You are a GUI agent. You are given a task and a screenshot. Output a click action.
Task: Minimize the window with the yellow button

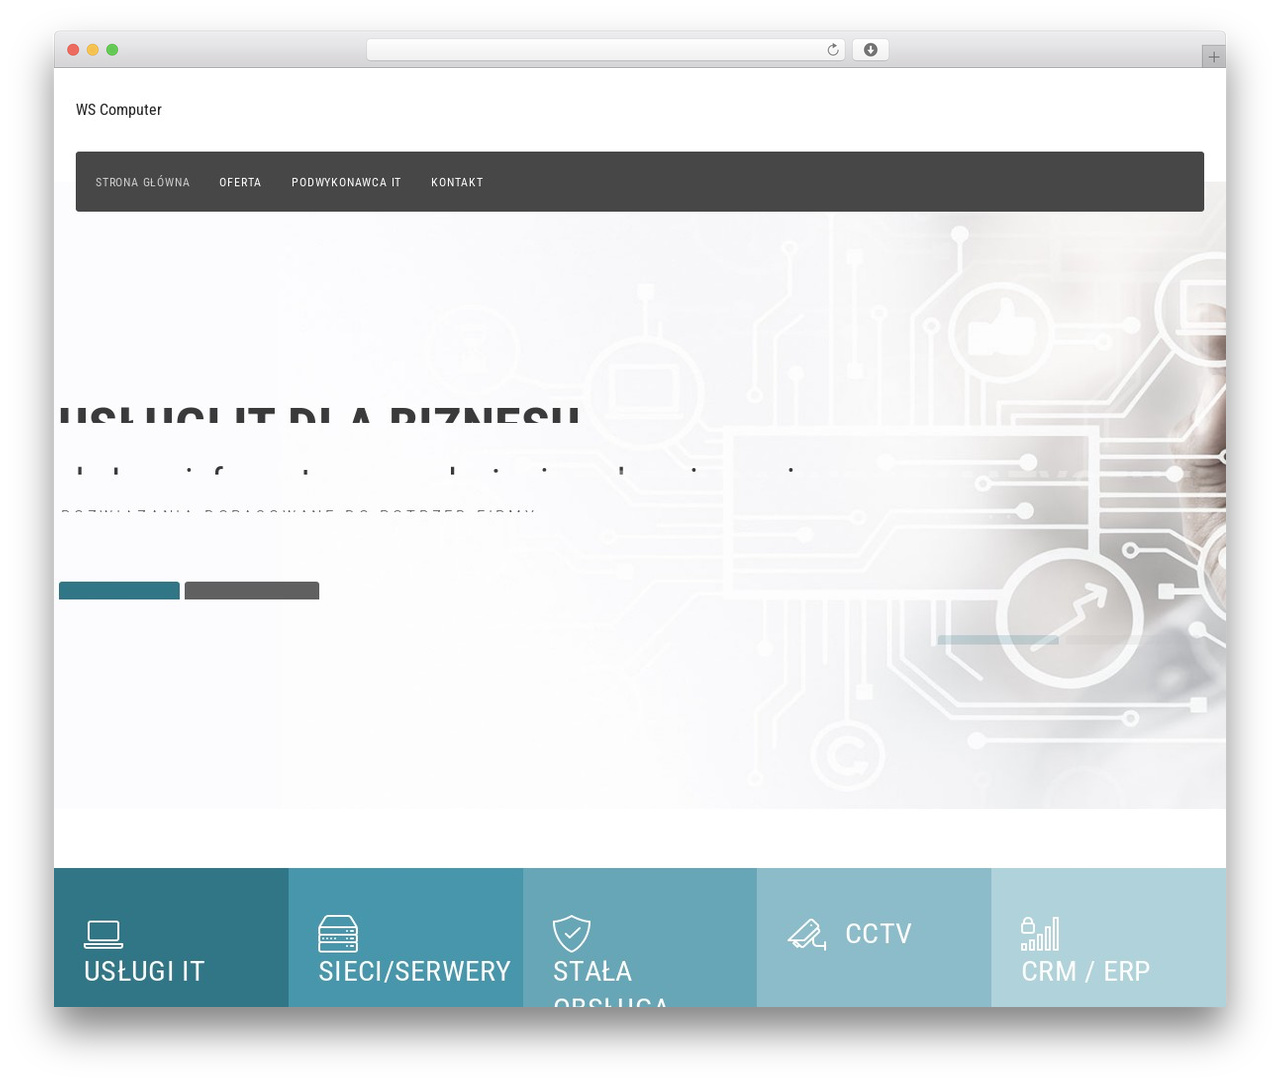93,50
